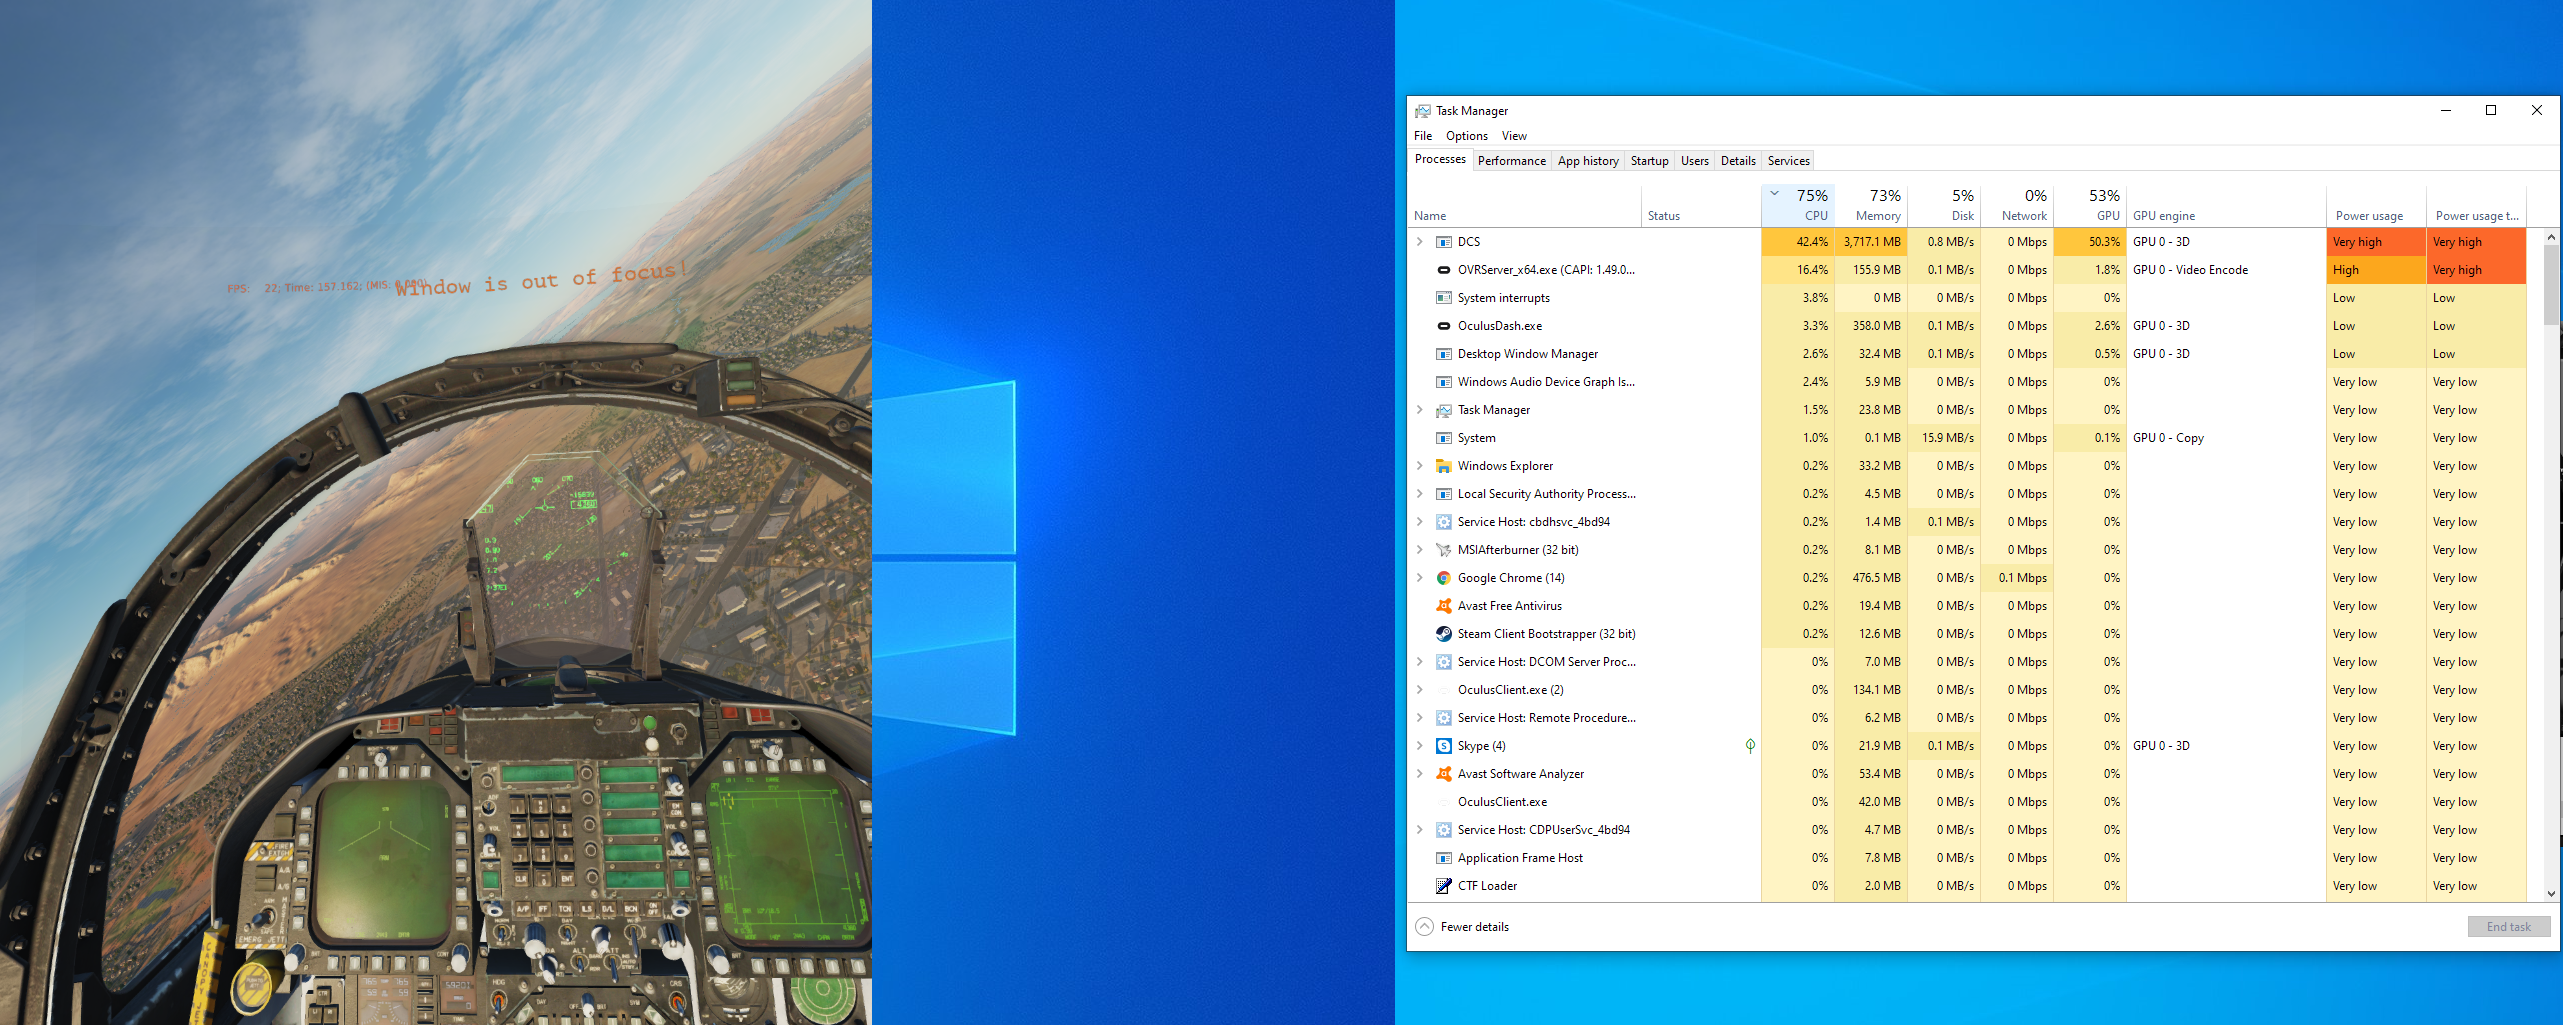The image size is (2563, 1025).
Task: Open the Services tab
Action: 1788,161
